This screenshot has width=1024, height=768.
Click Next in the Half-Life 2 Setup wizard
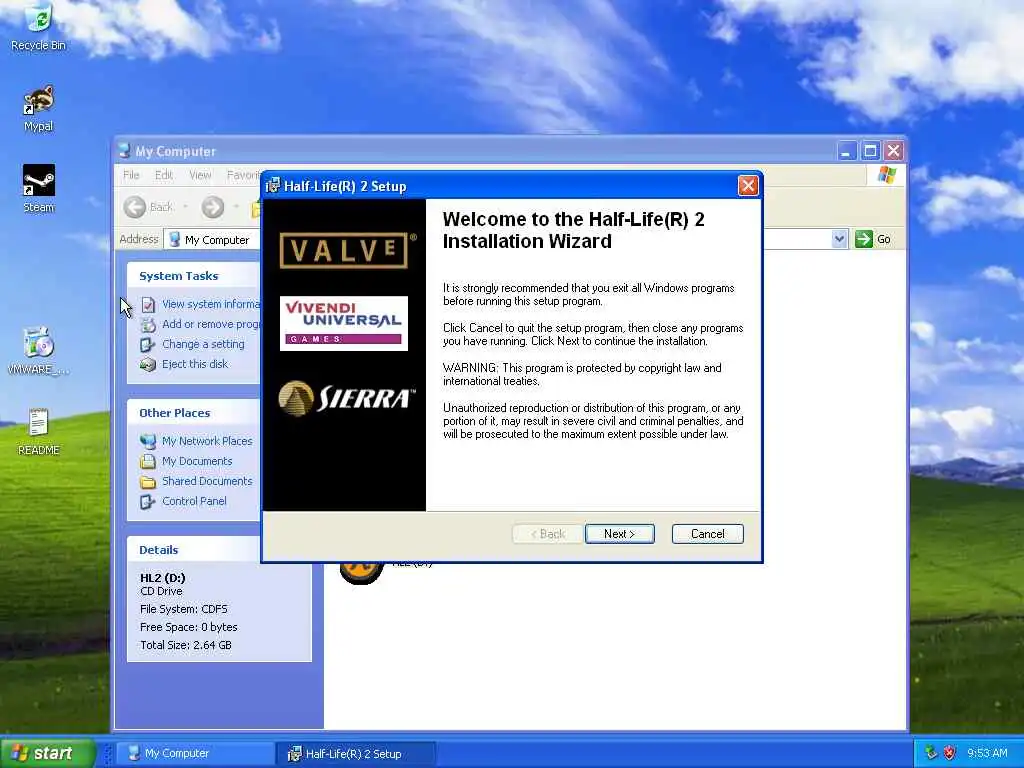click(x=619, y=534)
